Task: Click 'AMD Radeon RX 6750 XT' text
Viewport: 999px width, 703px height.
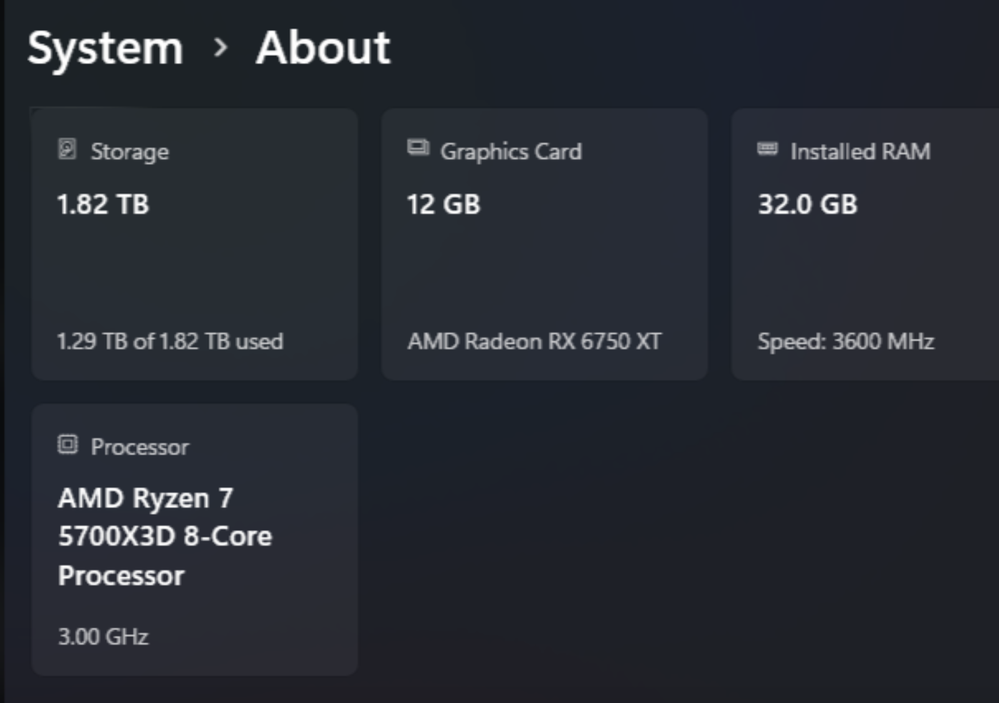Action: 535,342
